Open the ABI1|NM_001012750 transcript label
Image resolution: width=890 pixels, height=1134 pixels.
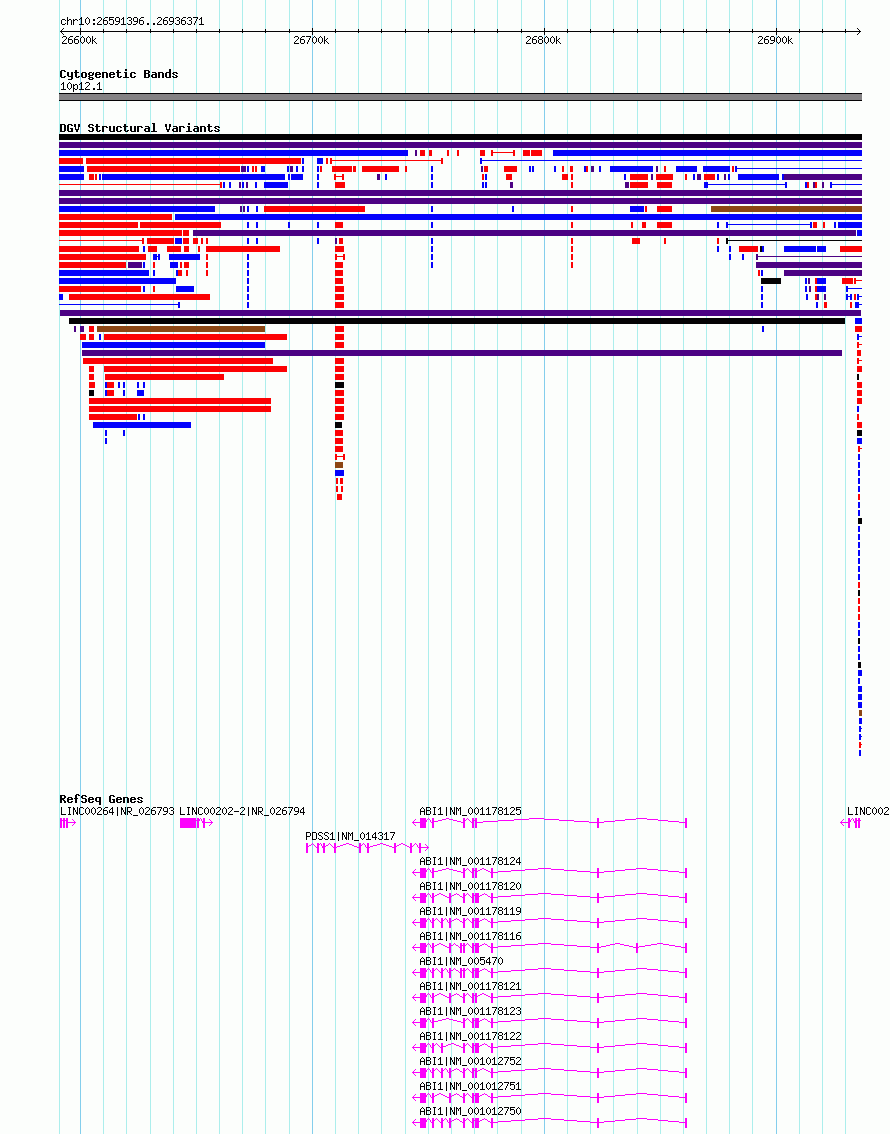coord(470,1111)
